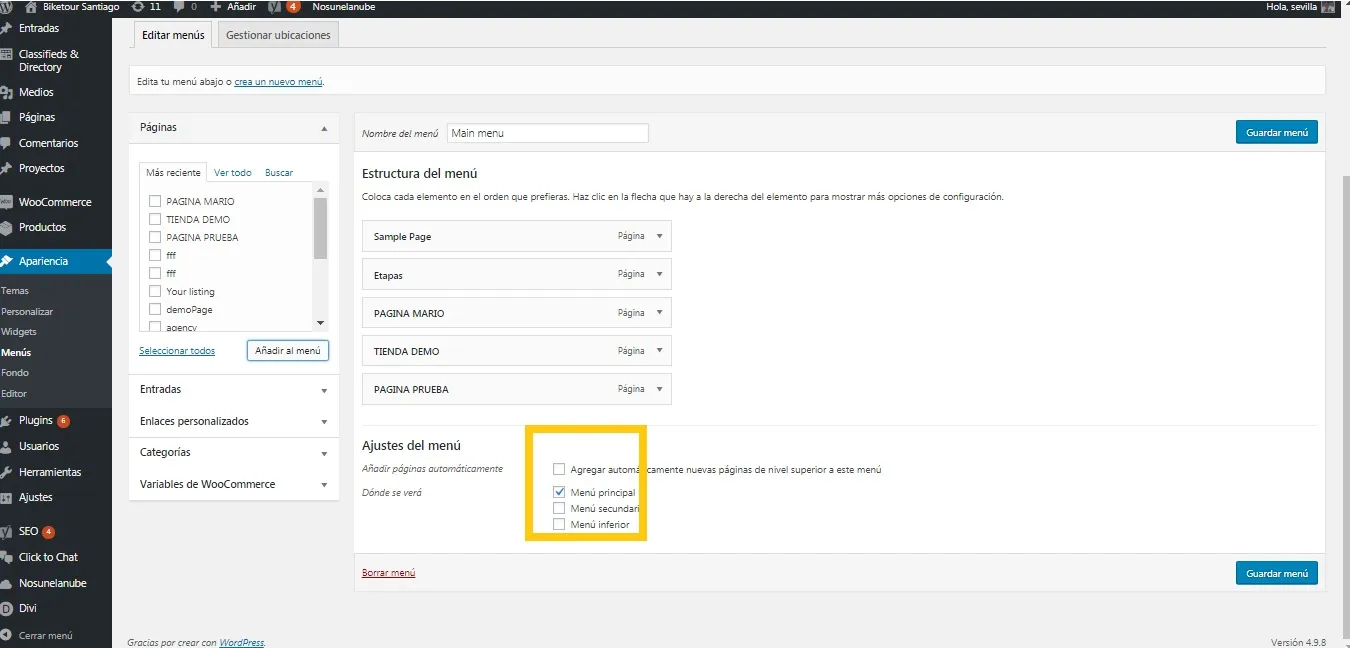
Task: Click the WordPress logo icon in admin bar
Action: [x=8, y=7]
